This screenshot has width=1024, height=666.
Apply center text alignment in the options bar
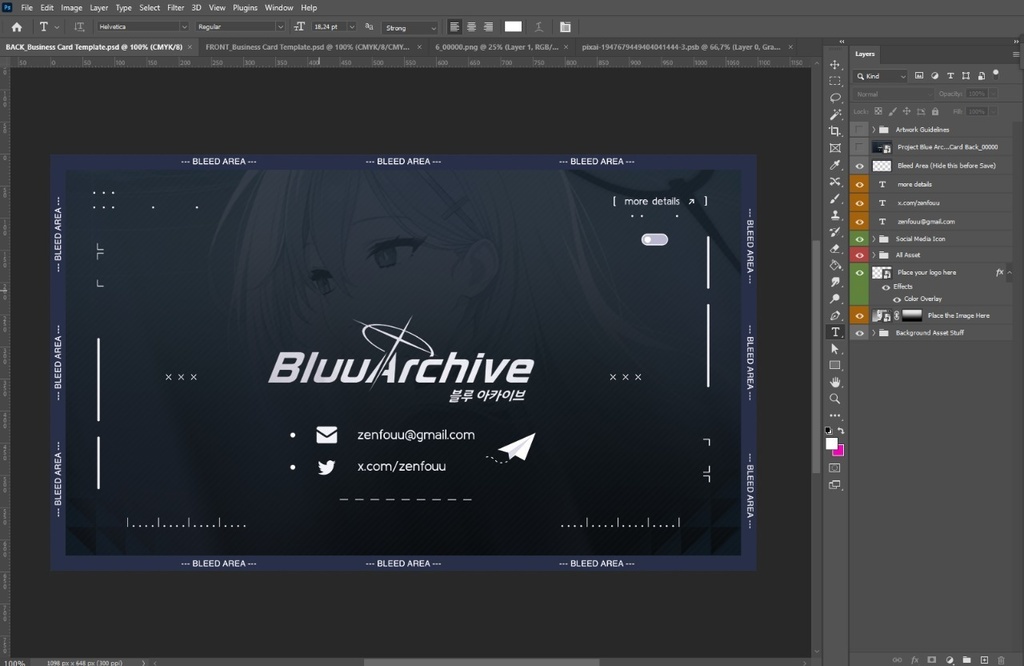(471, 26)
